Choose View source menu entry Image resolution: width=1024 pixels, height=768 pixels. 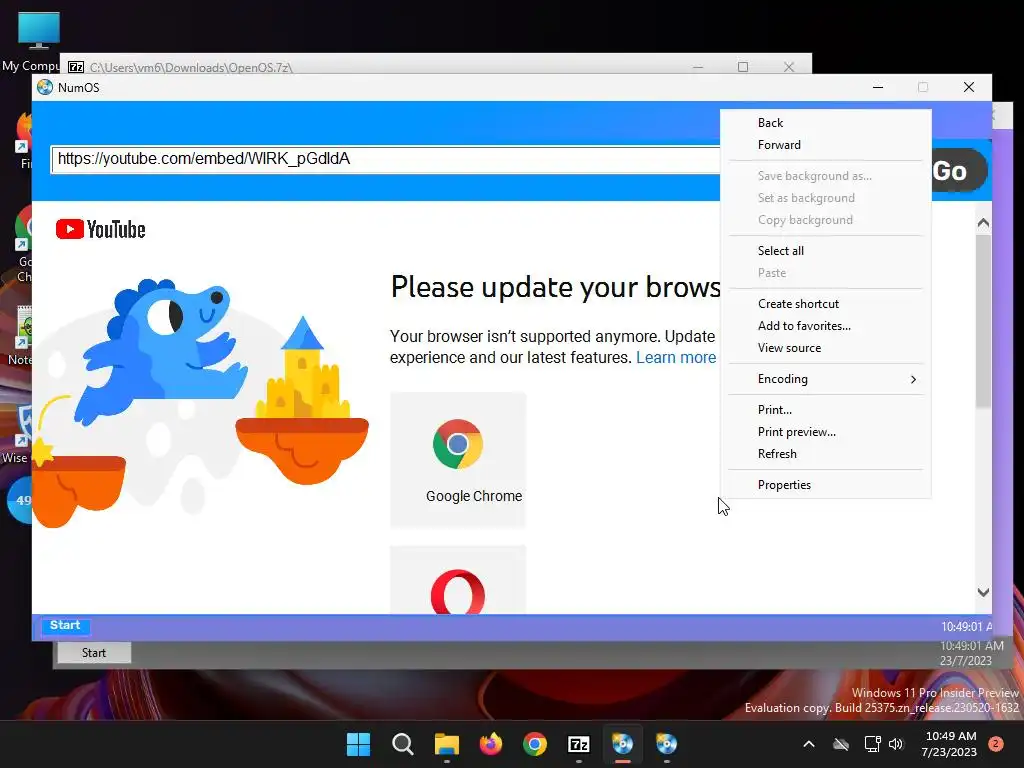[826, 348]
